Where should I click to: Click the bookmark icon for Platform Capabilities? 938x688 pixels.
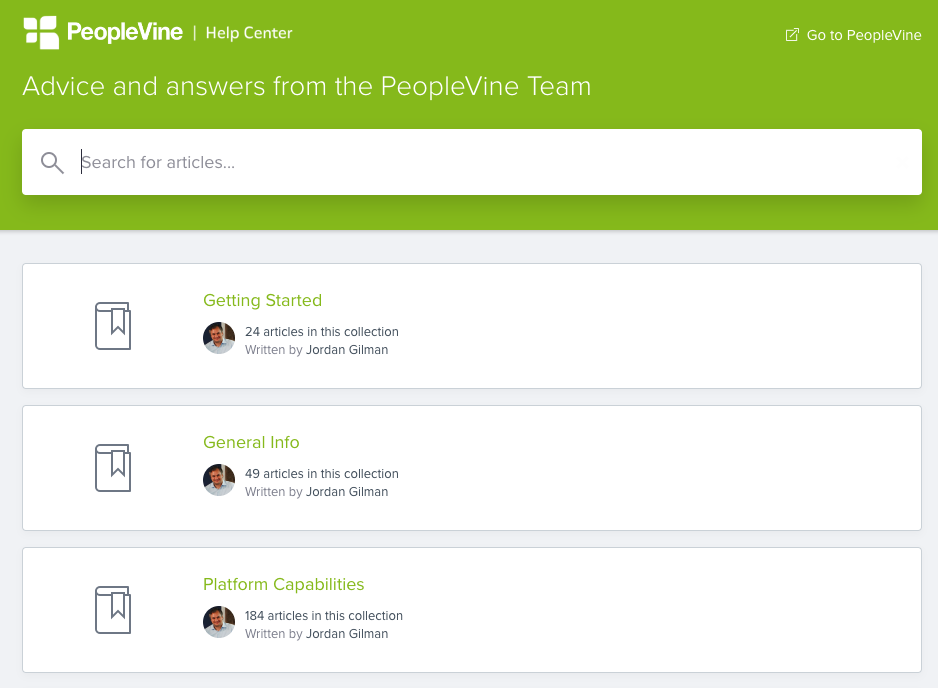[x=113, y=610]
